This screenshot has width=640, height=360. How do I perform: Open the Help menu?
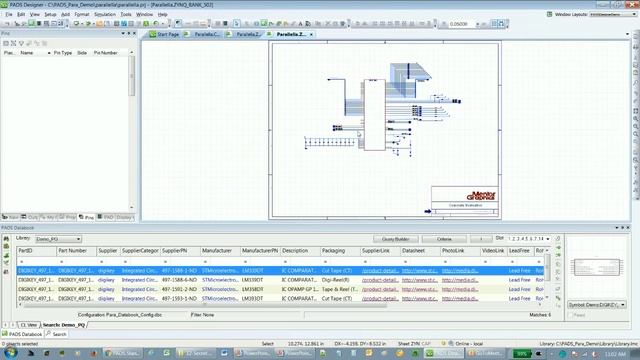click(162, 14)
